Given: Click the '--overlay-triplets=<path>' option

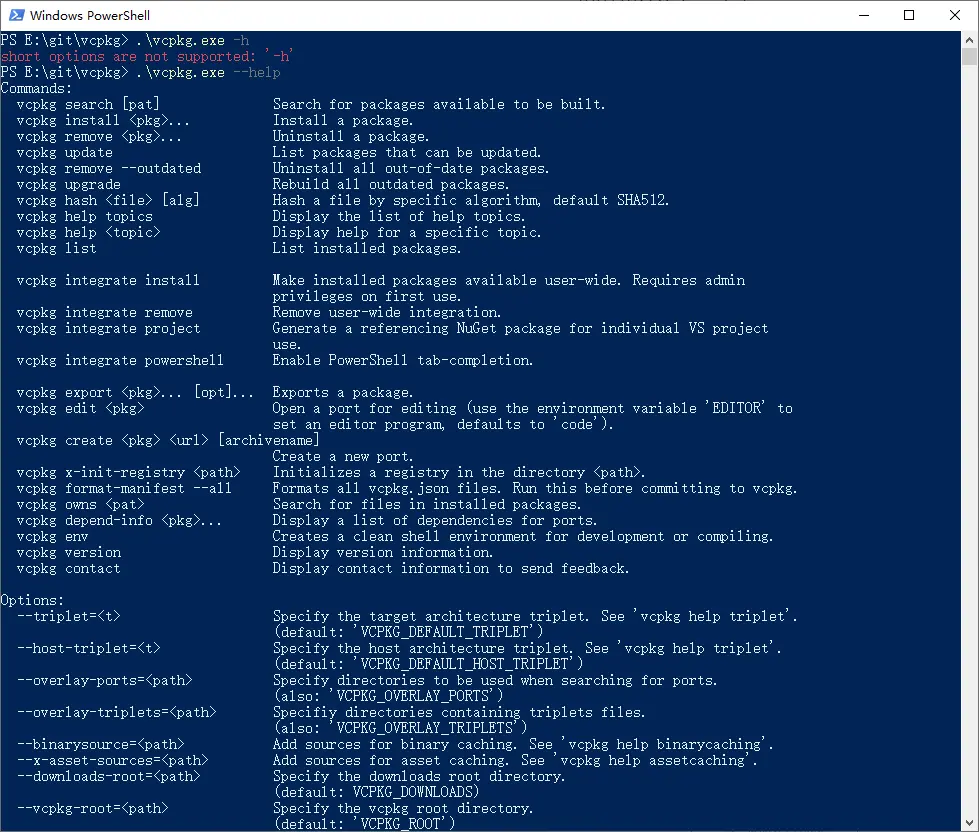Looking at the screenshot, I should 117,712.
